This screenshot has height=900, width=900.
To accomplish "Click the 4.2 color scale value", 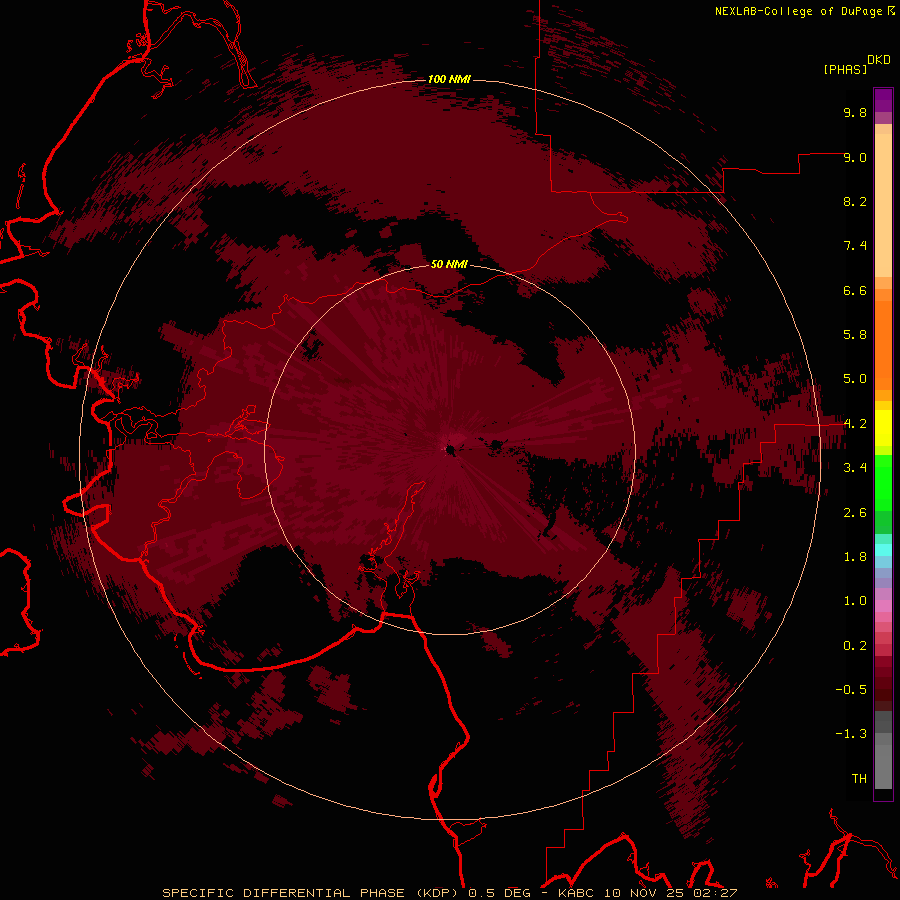I will click(855, 424).
